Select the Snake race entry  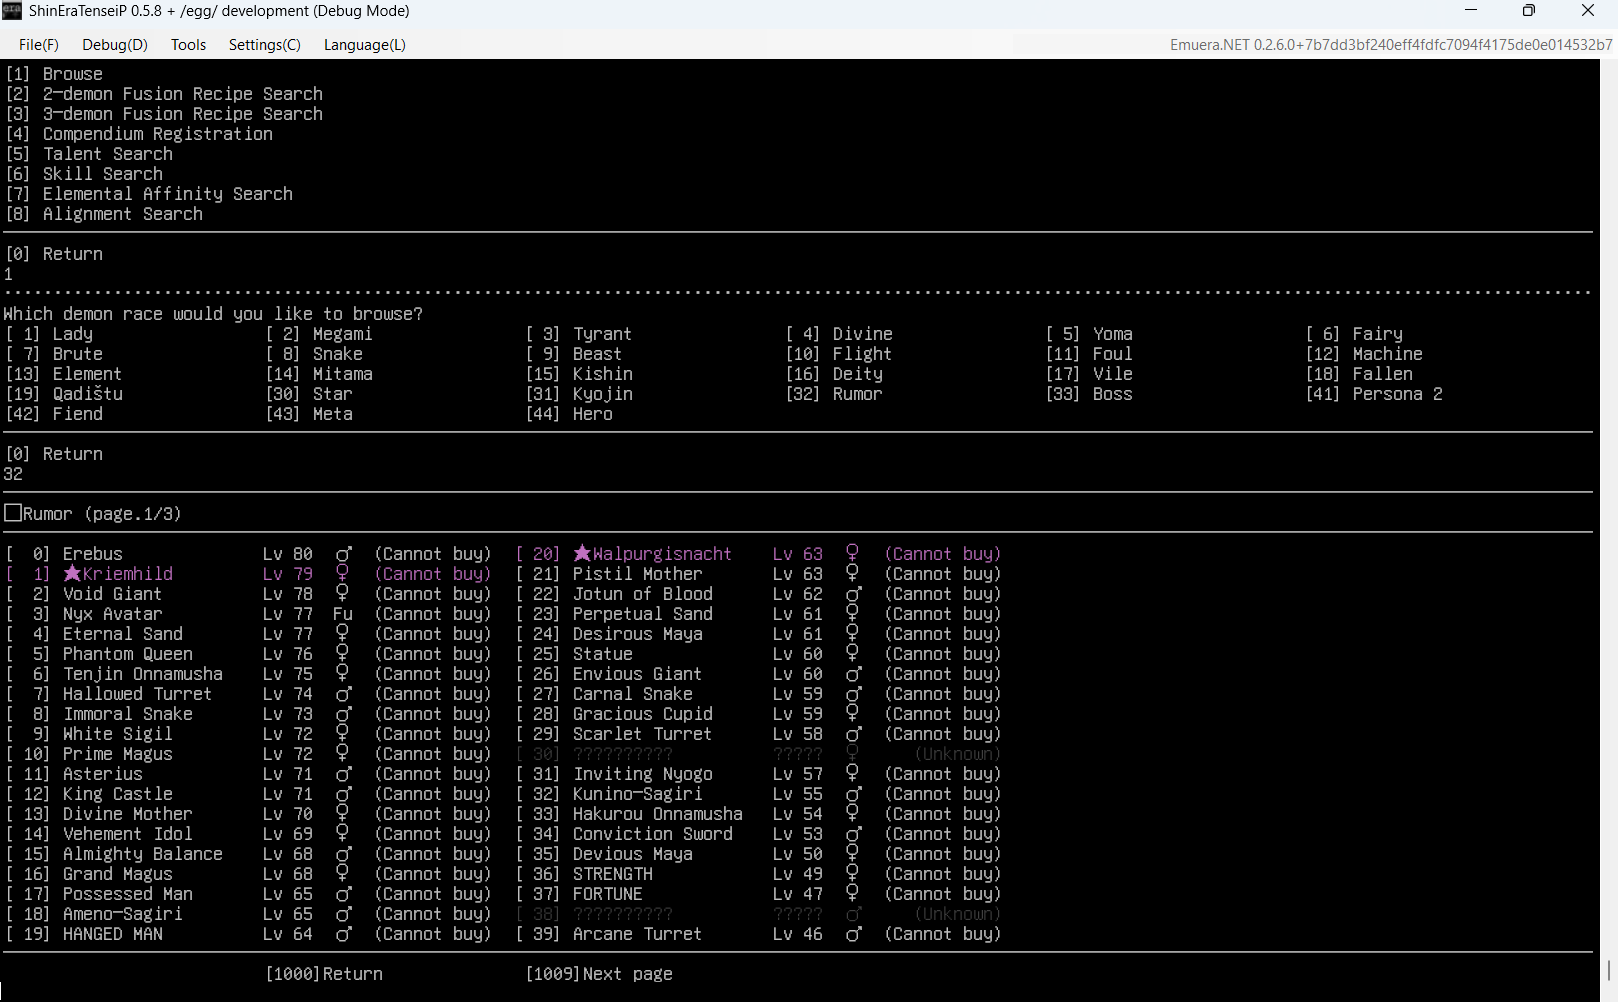coord(314,354)
